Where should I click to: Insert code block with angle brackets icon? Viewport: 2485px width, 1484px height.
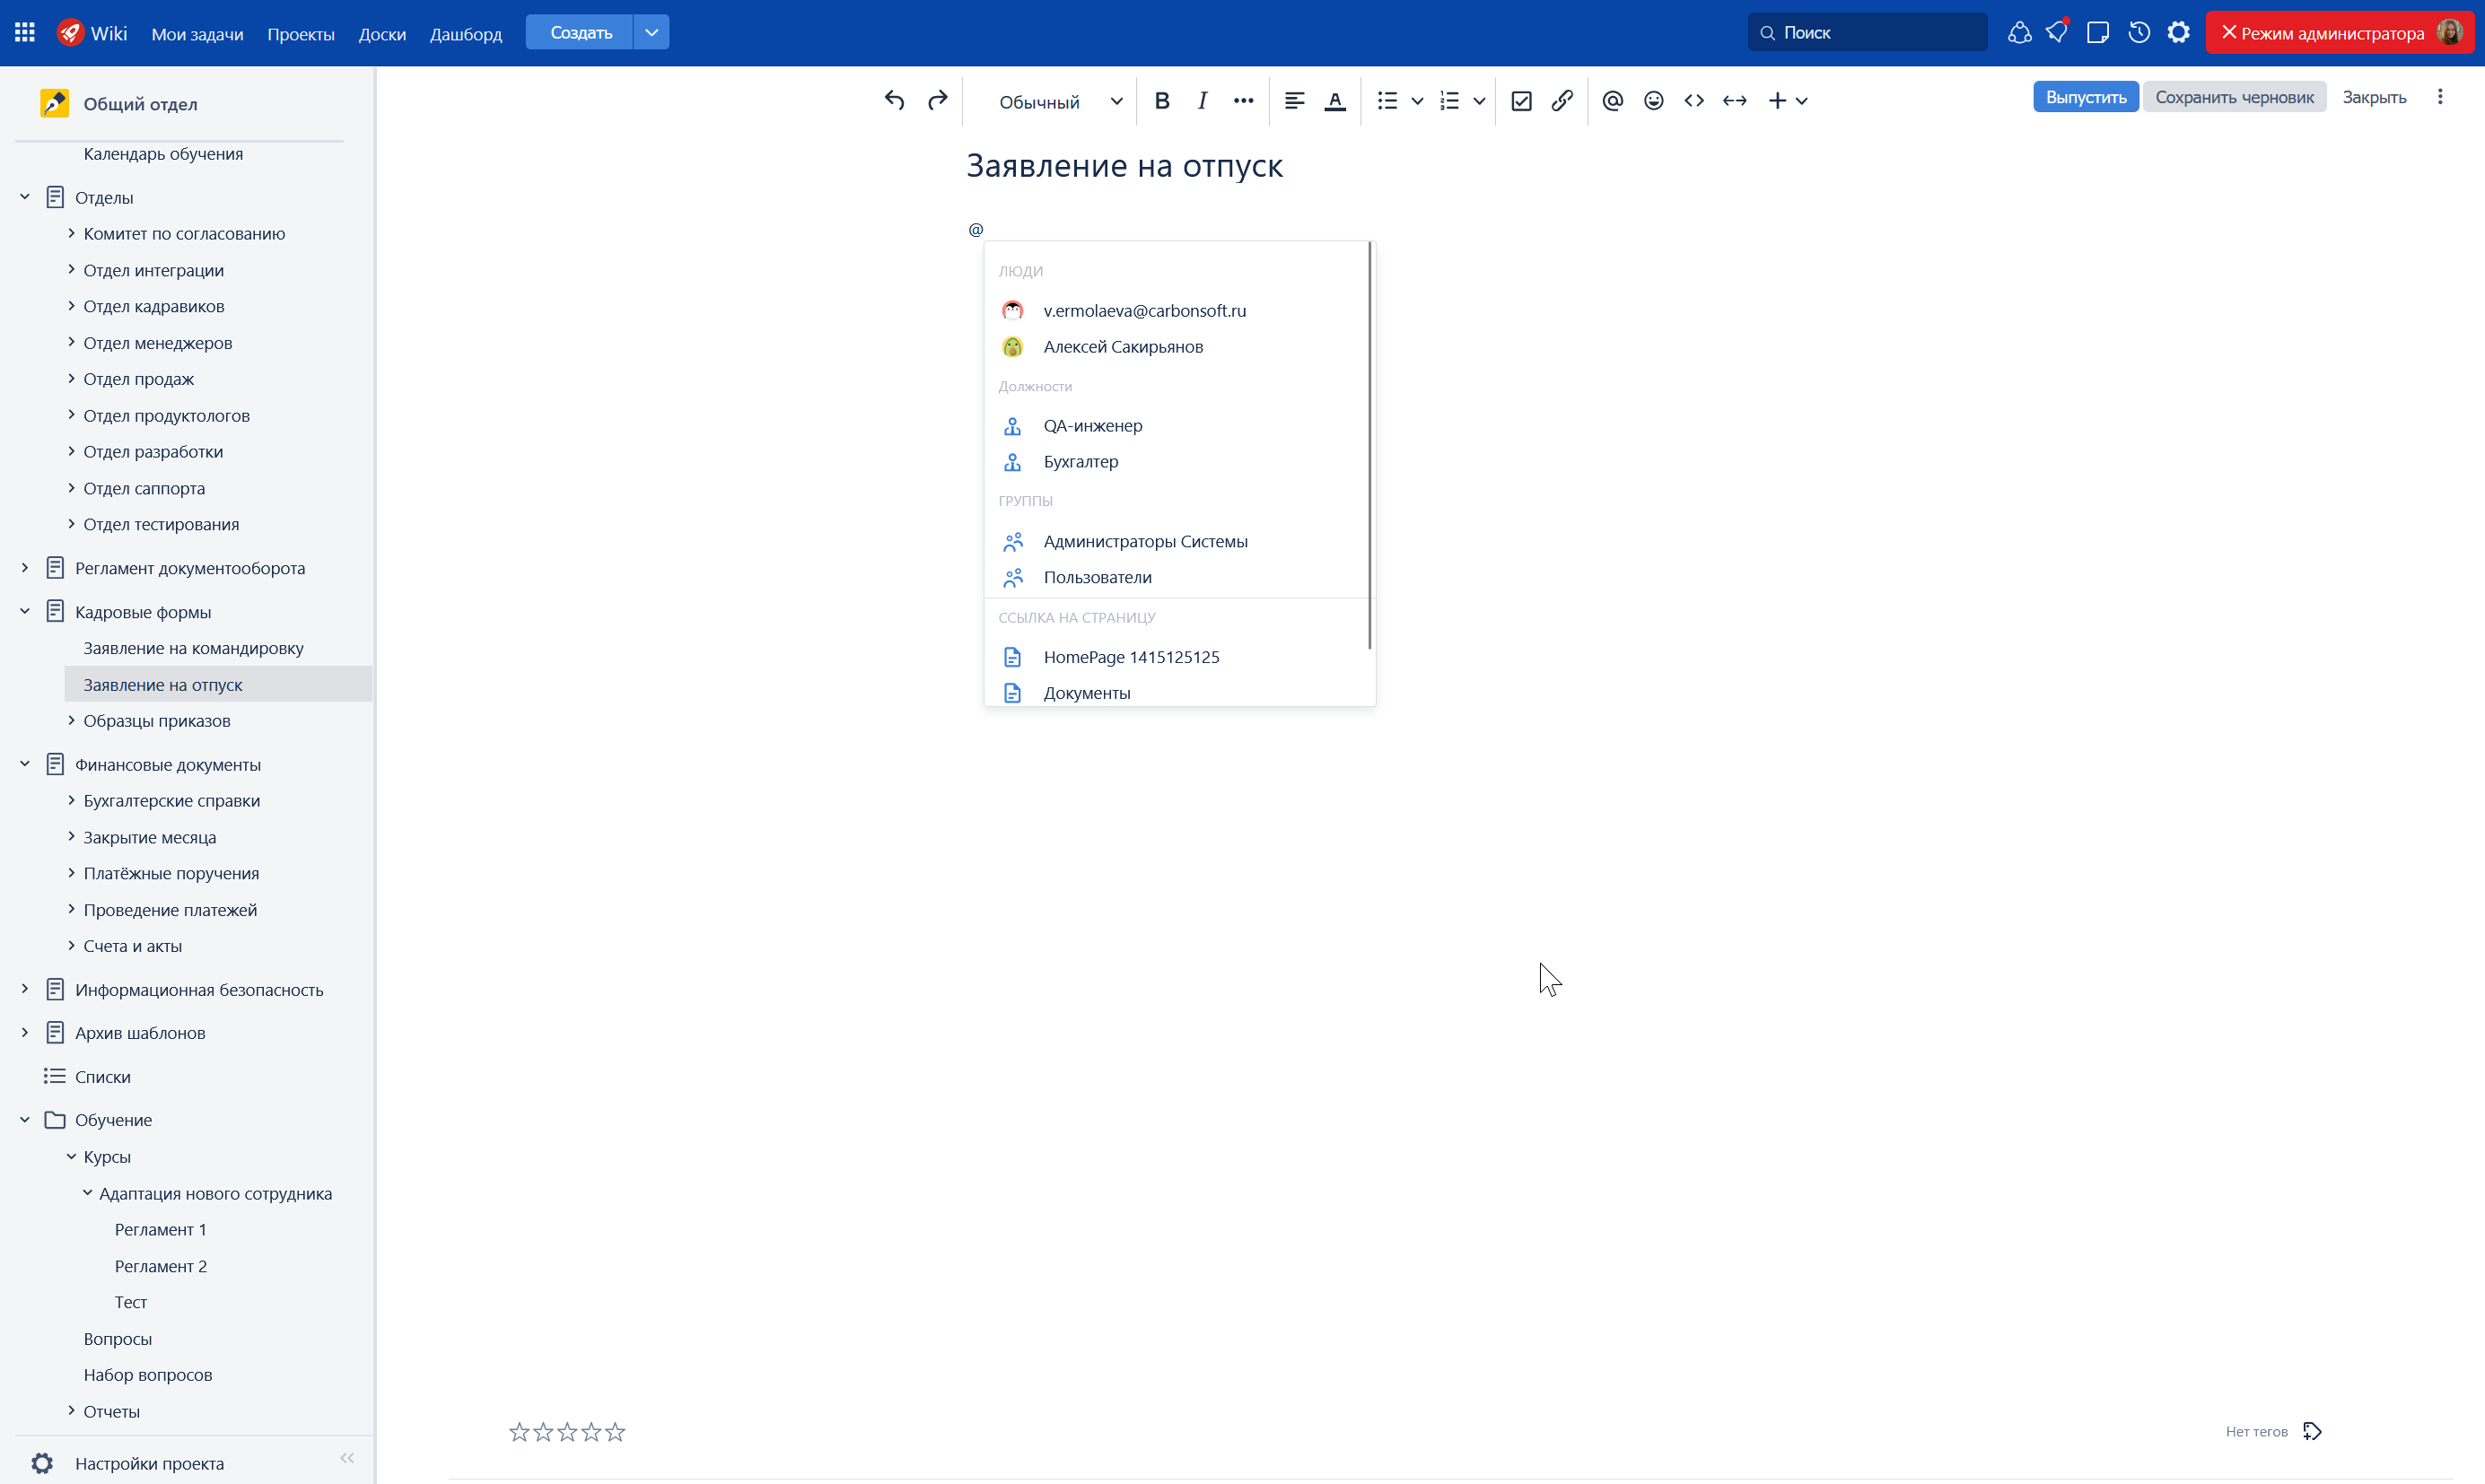(x=1693, y=100)
